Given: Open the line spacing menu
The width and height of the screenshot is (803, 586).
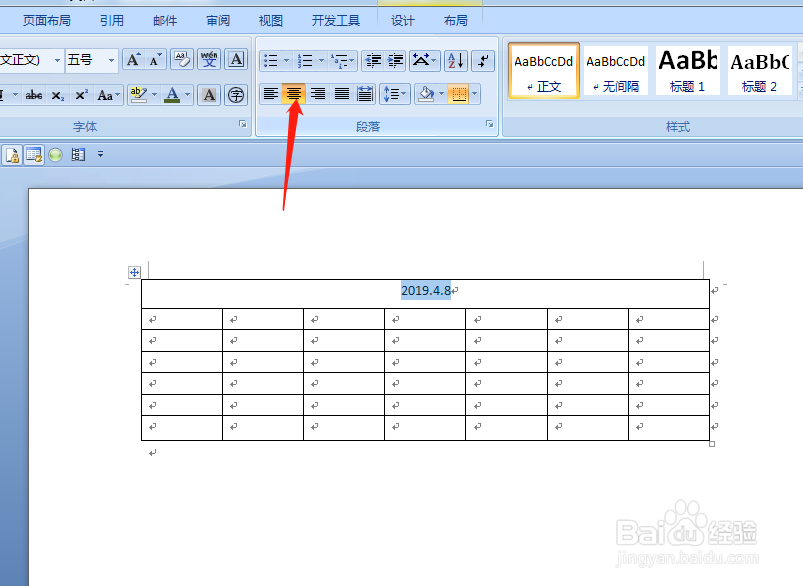Looking at the screenshot, I should tap(394, 94).
